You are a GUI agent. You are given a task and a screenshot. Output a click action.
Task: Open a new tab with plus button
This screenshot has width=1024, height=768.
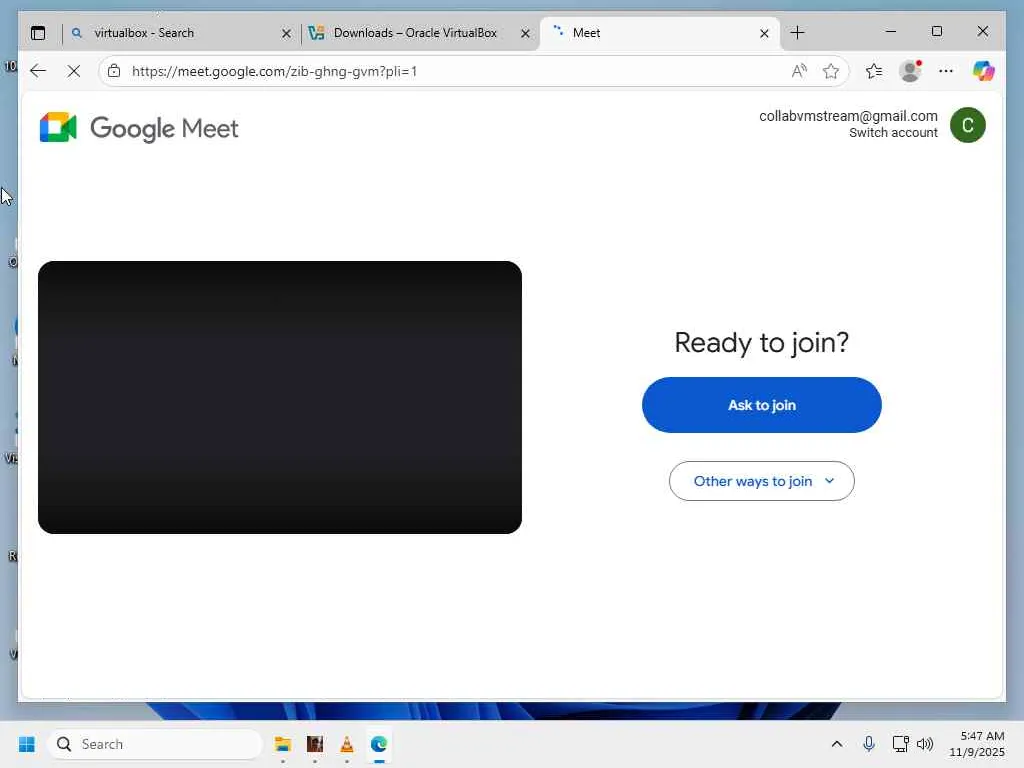[x=797, y=33]
